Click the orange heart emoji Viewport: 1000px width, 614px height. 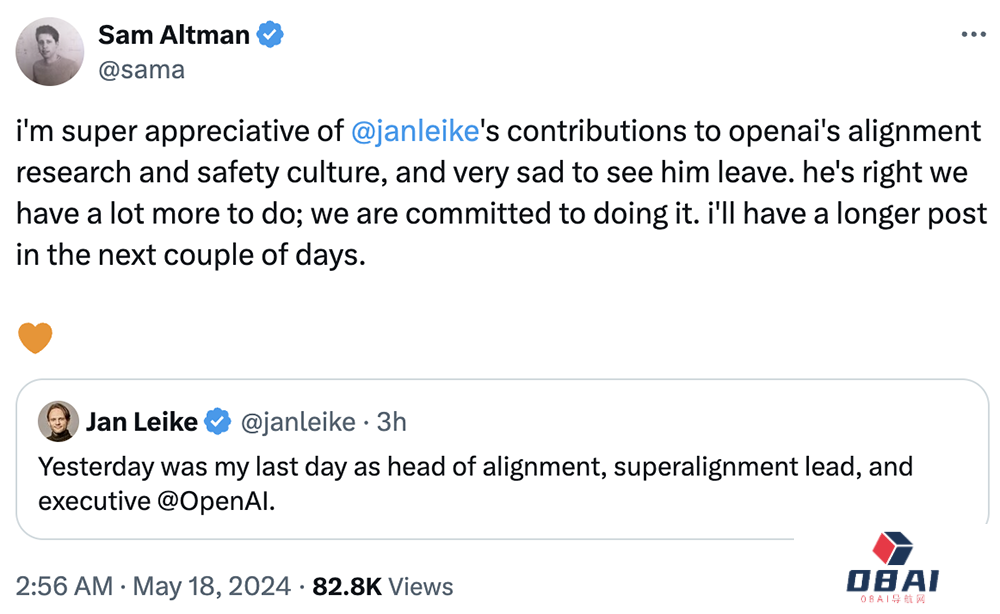click(35, 337)
